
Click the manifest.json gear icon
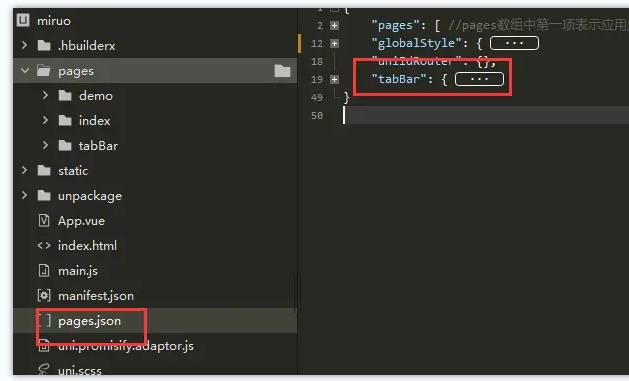click(x=44, y=296)
